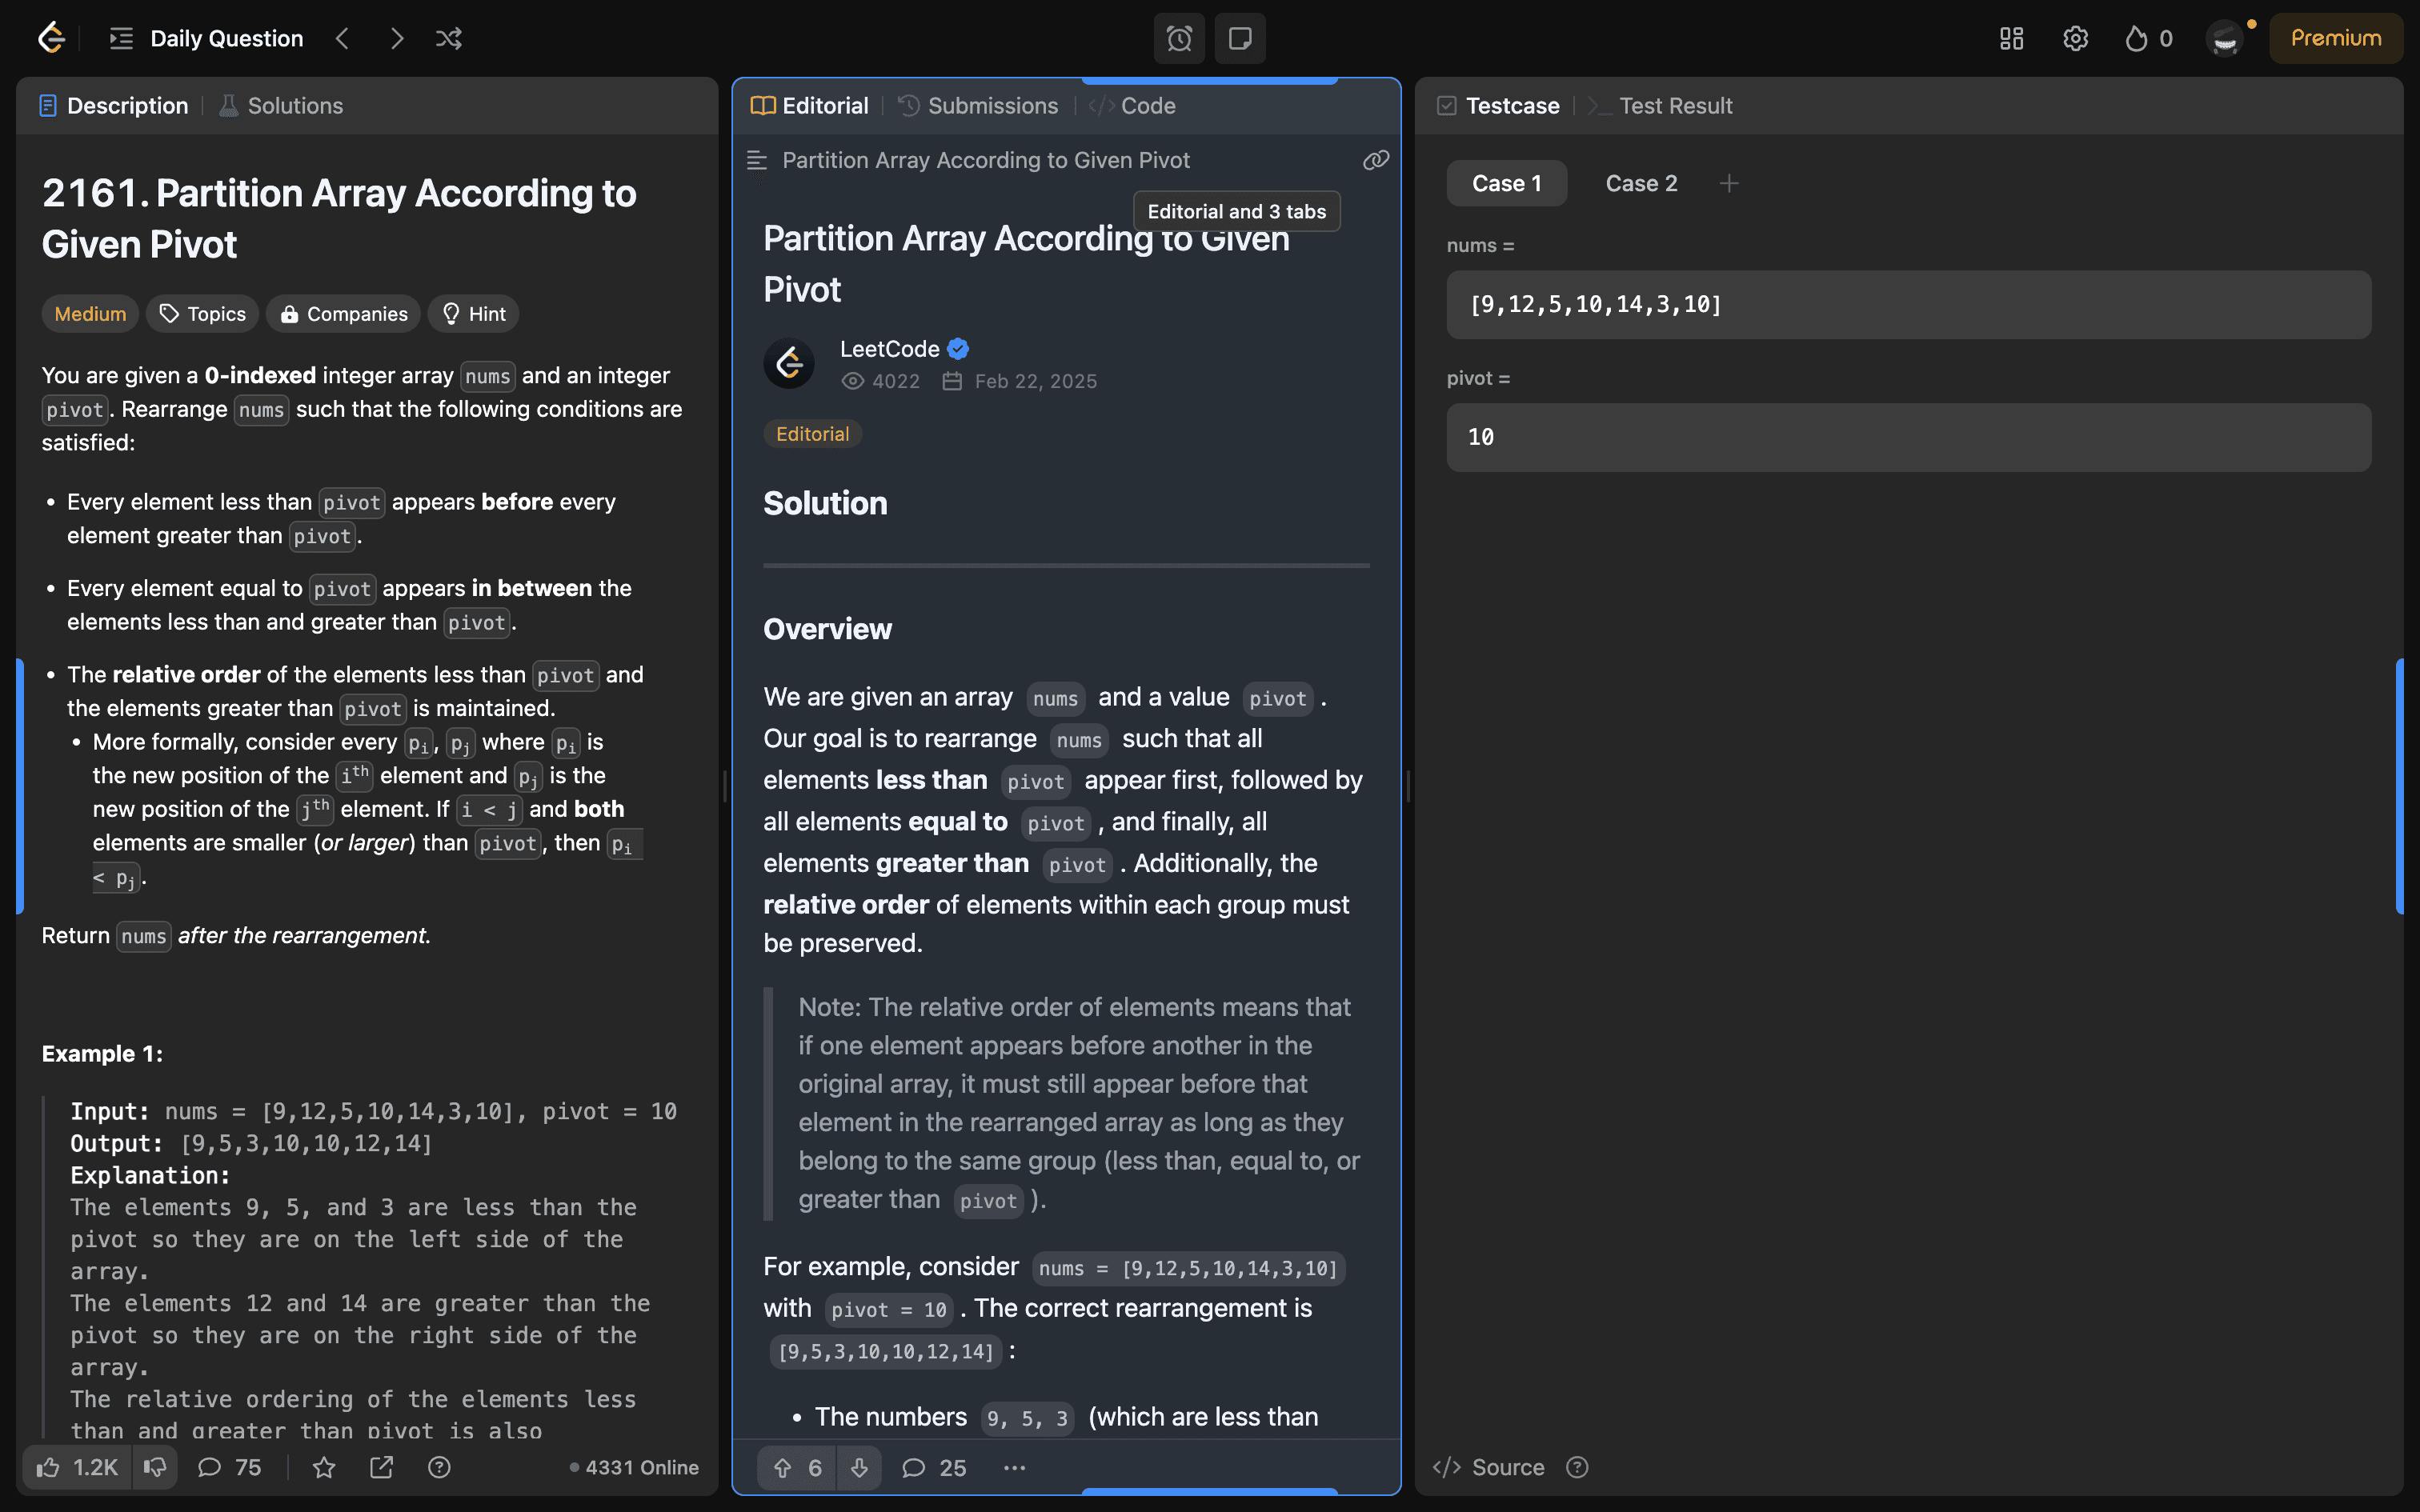This screenshot has width=2420, height=1512.
Task: Open the editorial table of contents
Action: pyautogui.click(x=757, y=160)
